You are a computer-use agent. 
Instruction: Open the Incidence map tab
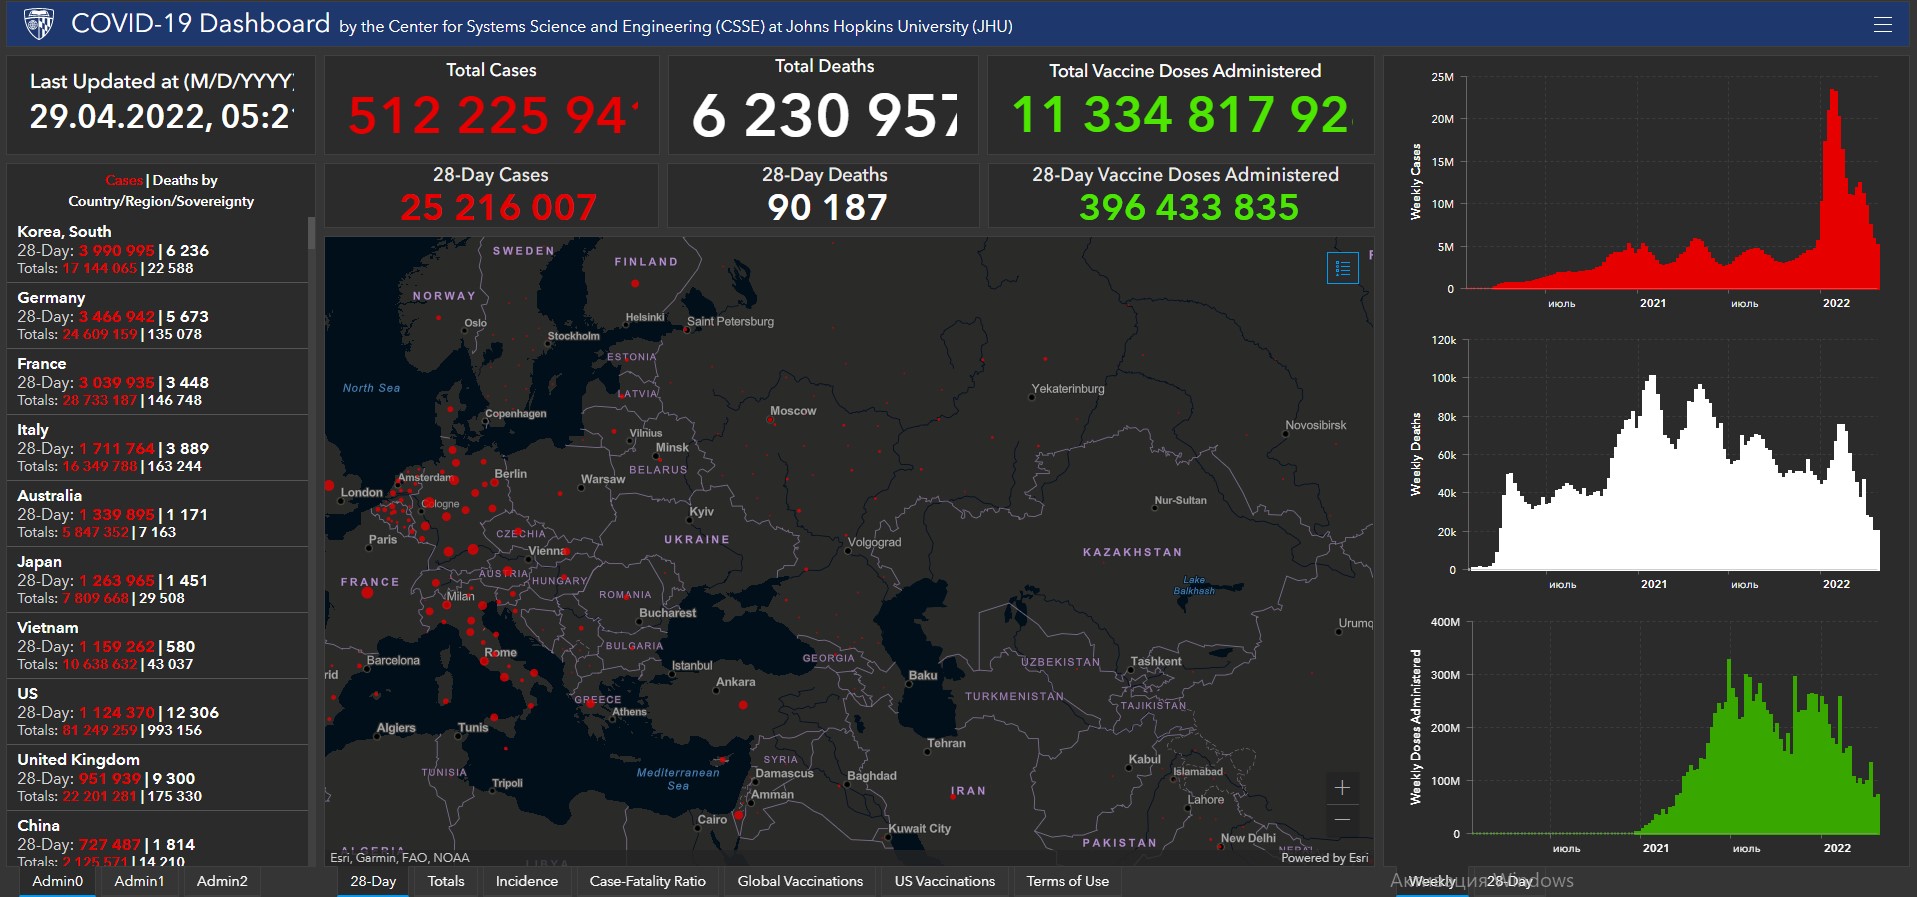(527, 881)
